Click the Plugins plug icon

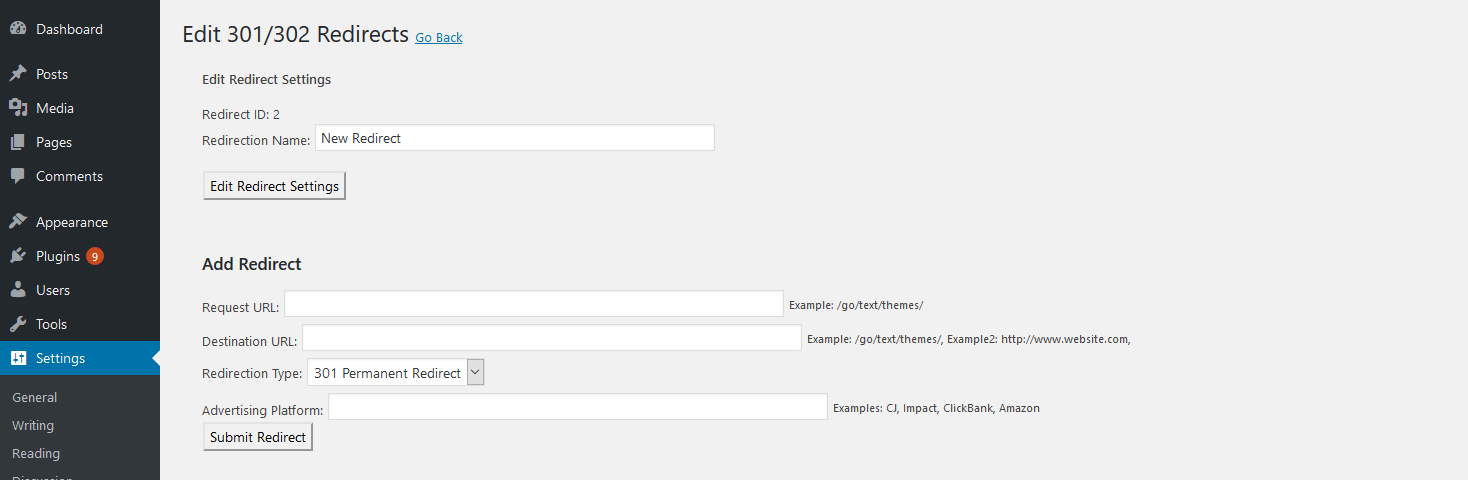coord(18,256)
